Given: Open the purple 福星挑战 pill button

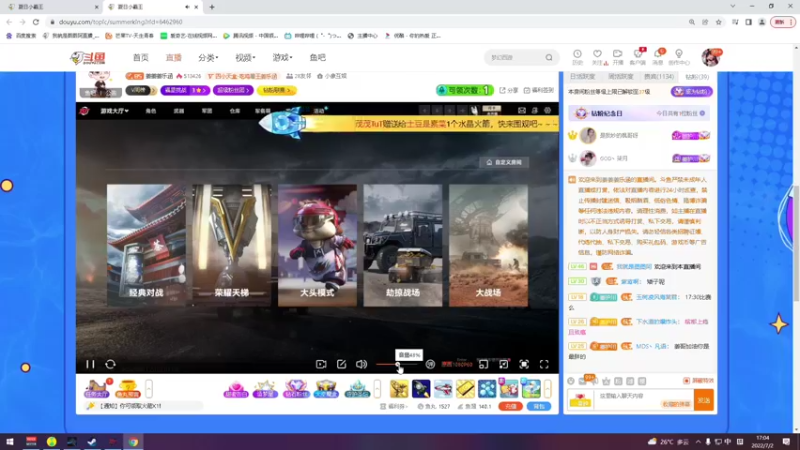Looking at the screenshot, I should (185, 90).
